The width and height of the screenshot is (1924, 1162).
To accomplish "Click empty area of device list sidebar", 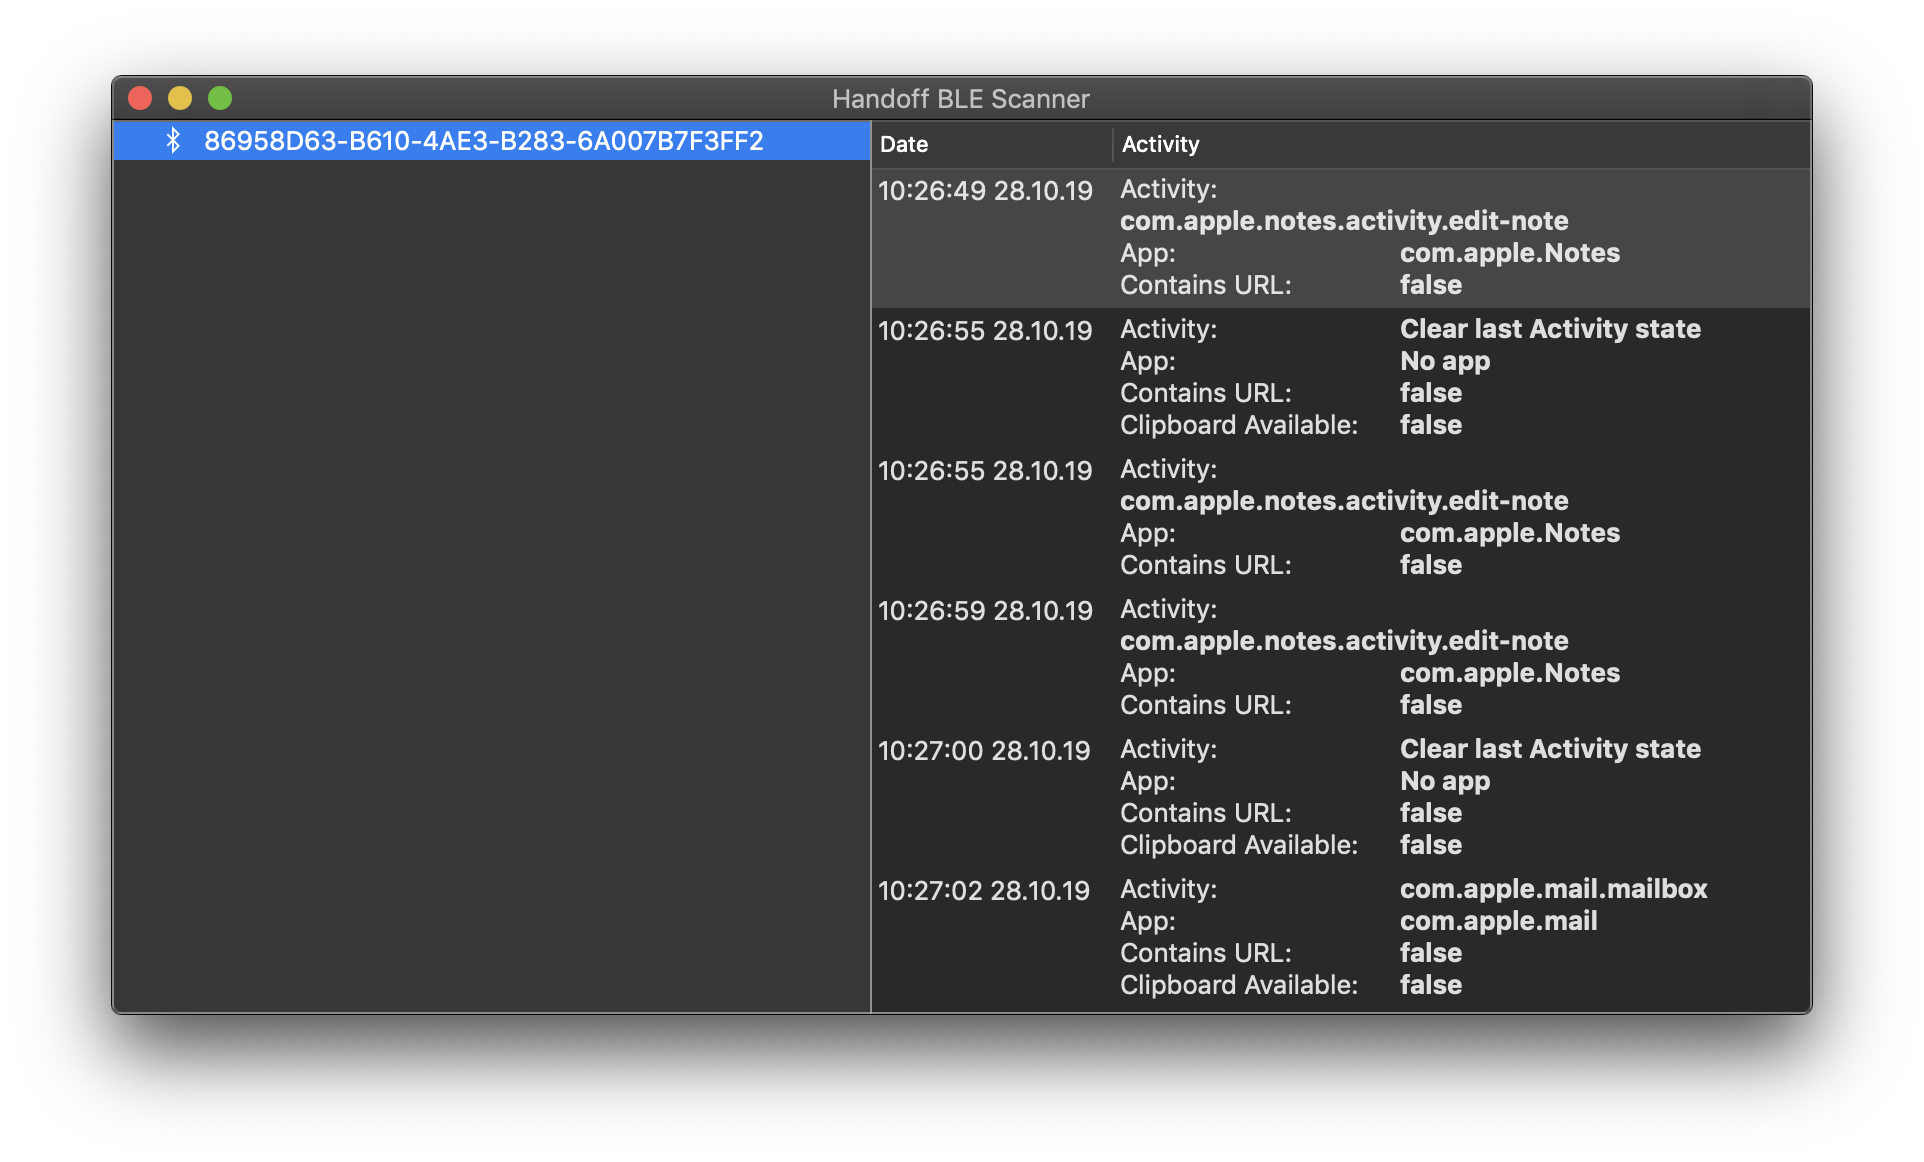I will (x=490, y=580).
